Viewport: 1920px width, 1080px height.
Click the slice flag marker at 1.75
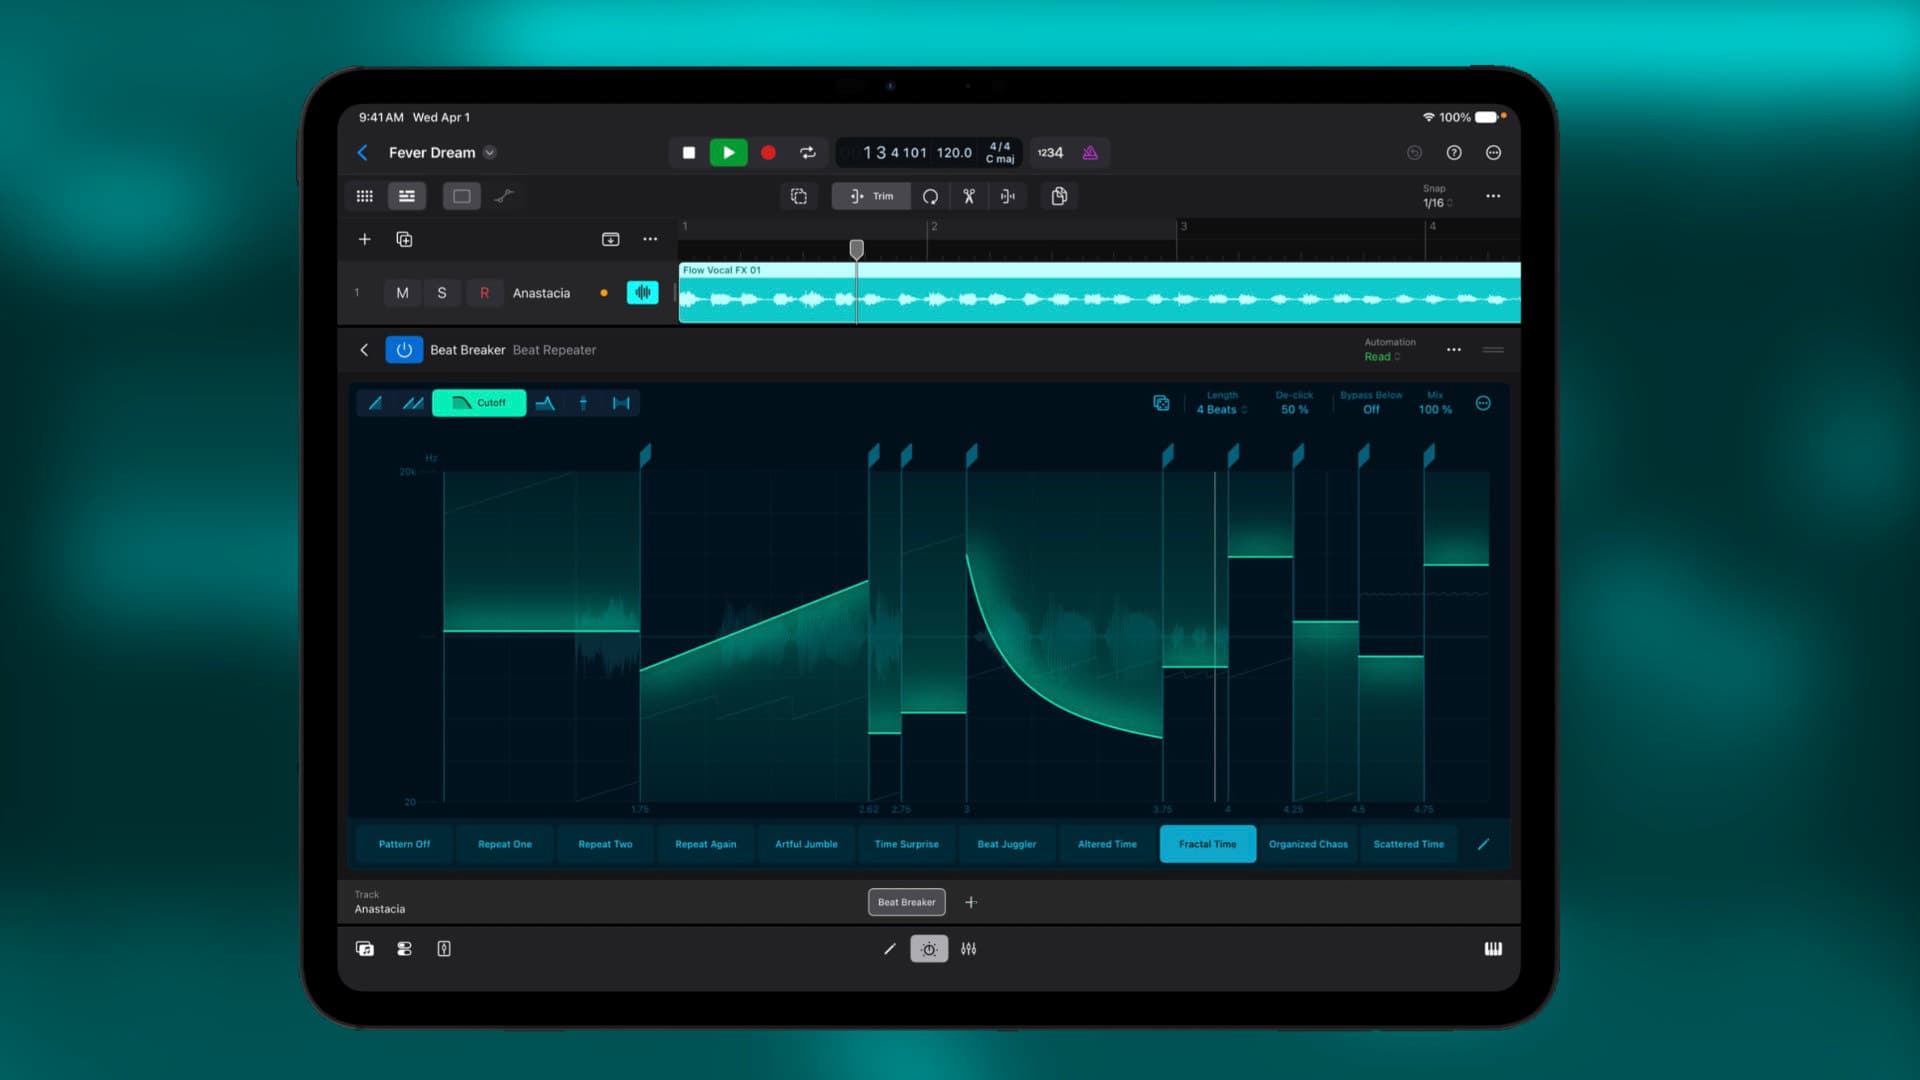click(645, 455)
